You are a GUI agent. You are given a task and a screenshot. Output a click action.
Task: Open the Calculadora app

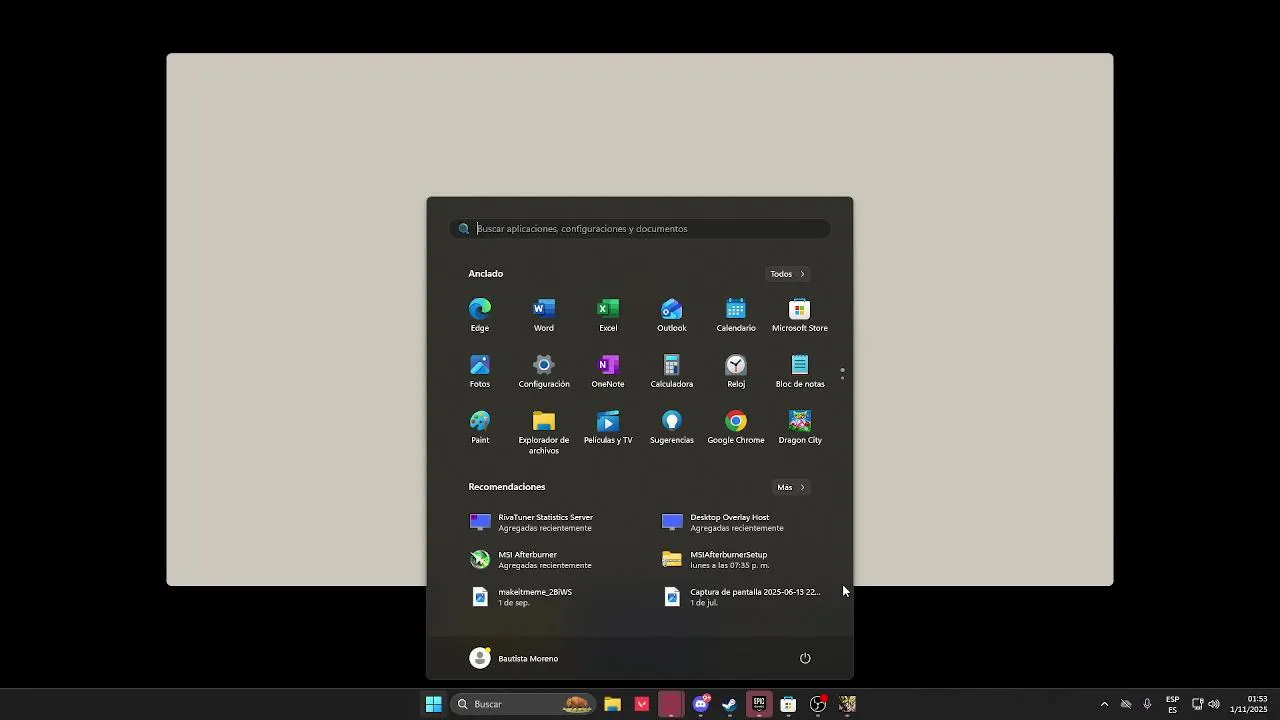672,370
